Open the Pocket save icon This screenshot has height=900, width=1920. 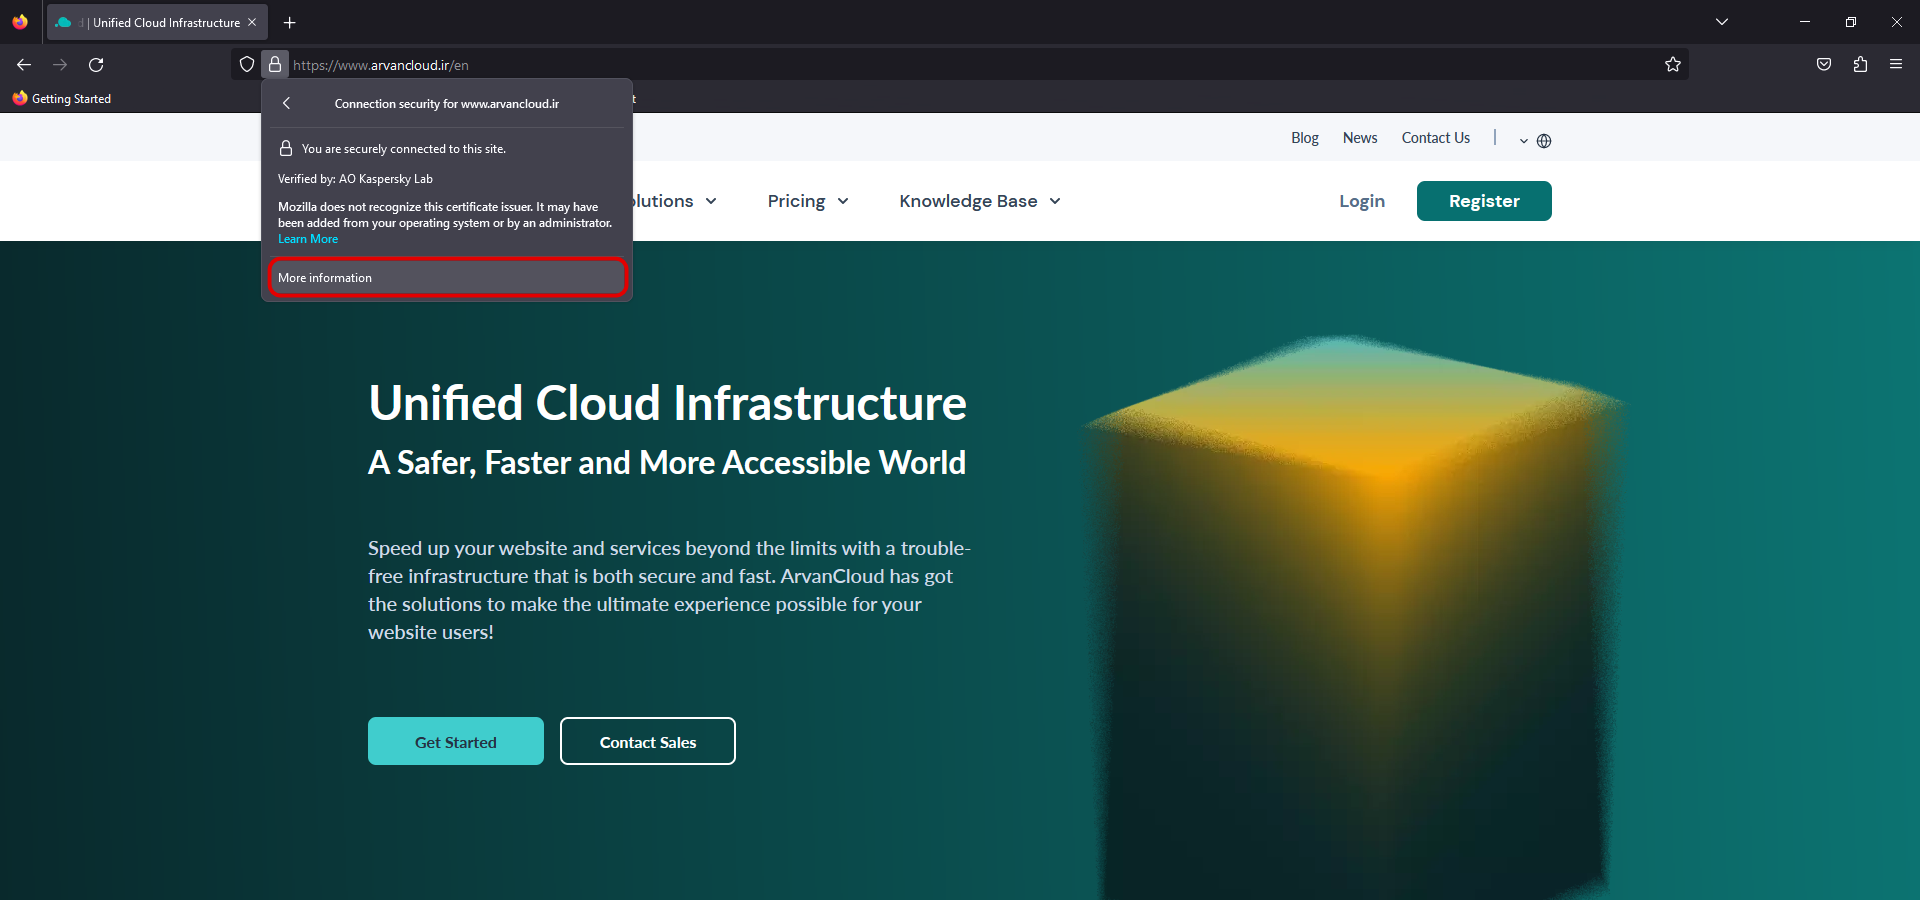1824,65
